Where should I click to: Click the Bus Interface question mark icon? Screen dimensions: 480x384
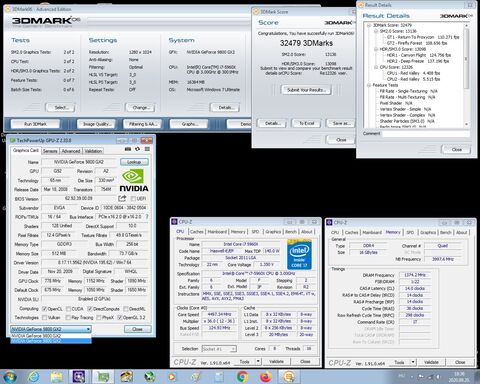point(147,217)
